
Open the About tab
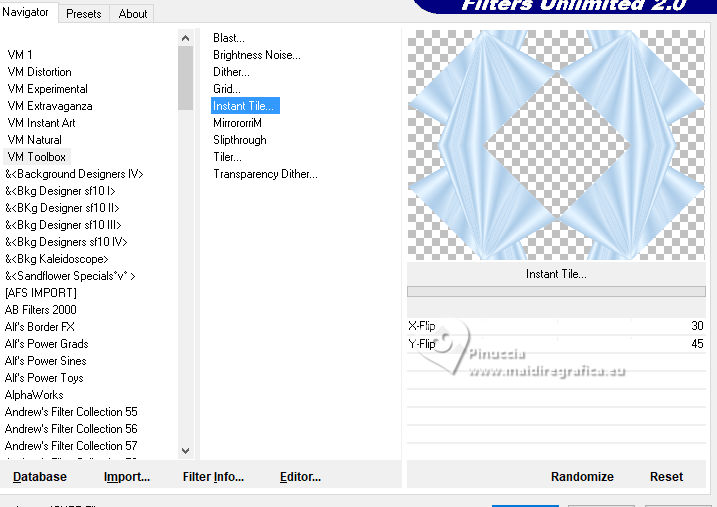click(x=133, y=14)
